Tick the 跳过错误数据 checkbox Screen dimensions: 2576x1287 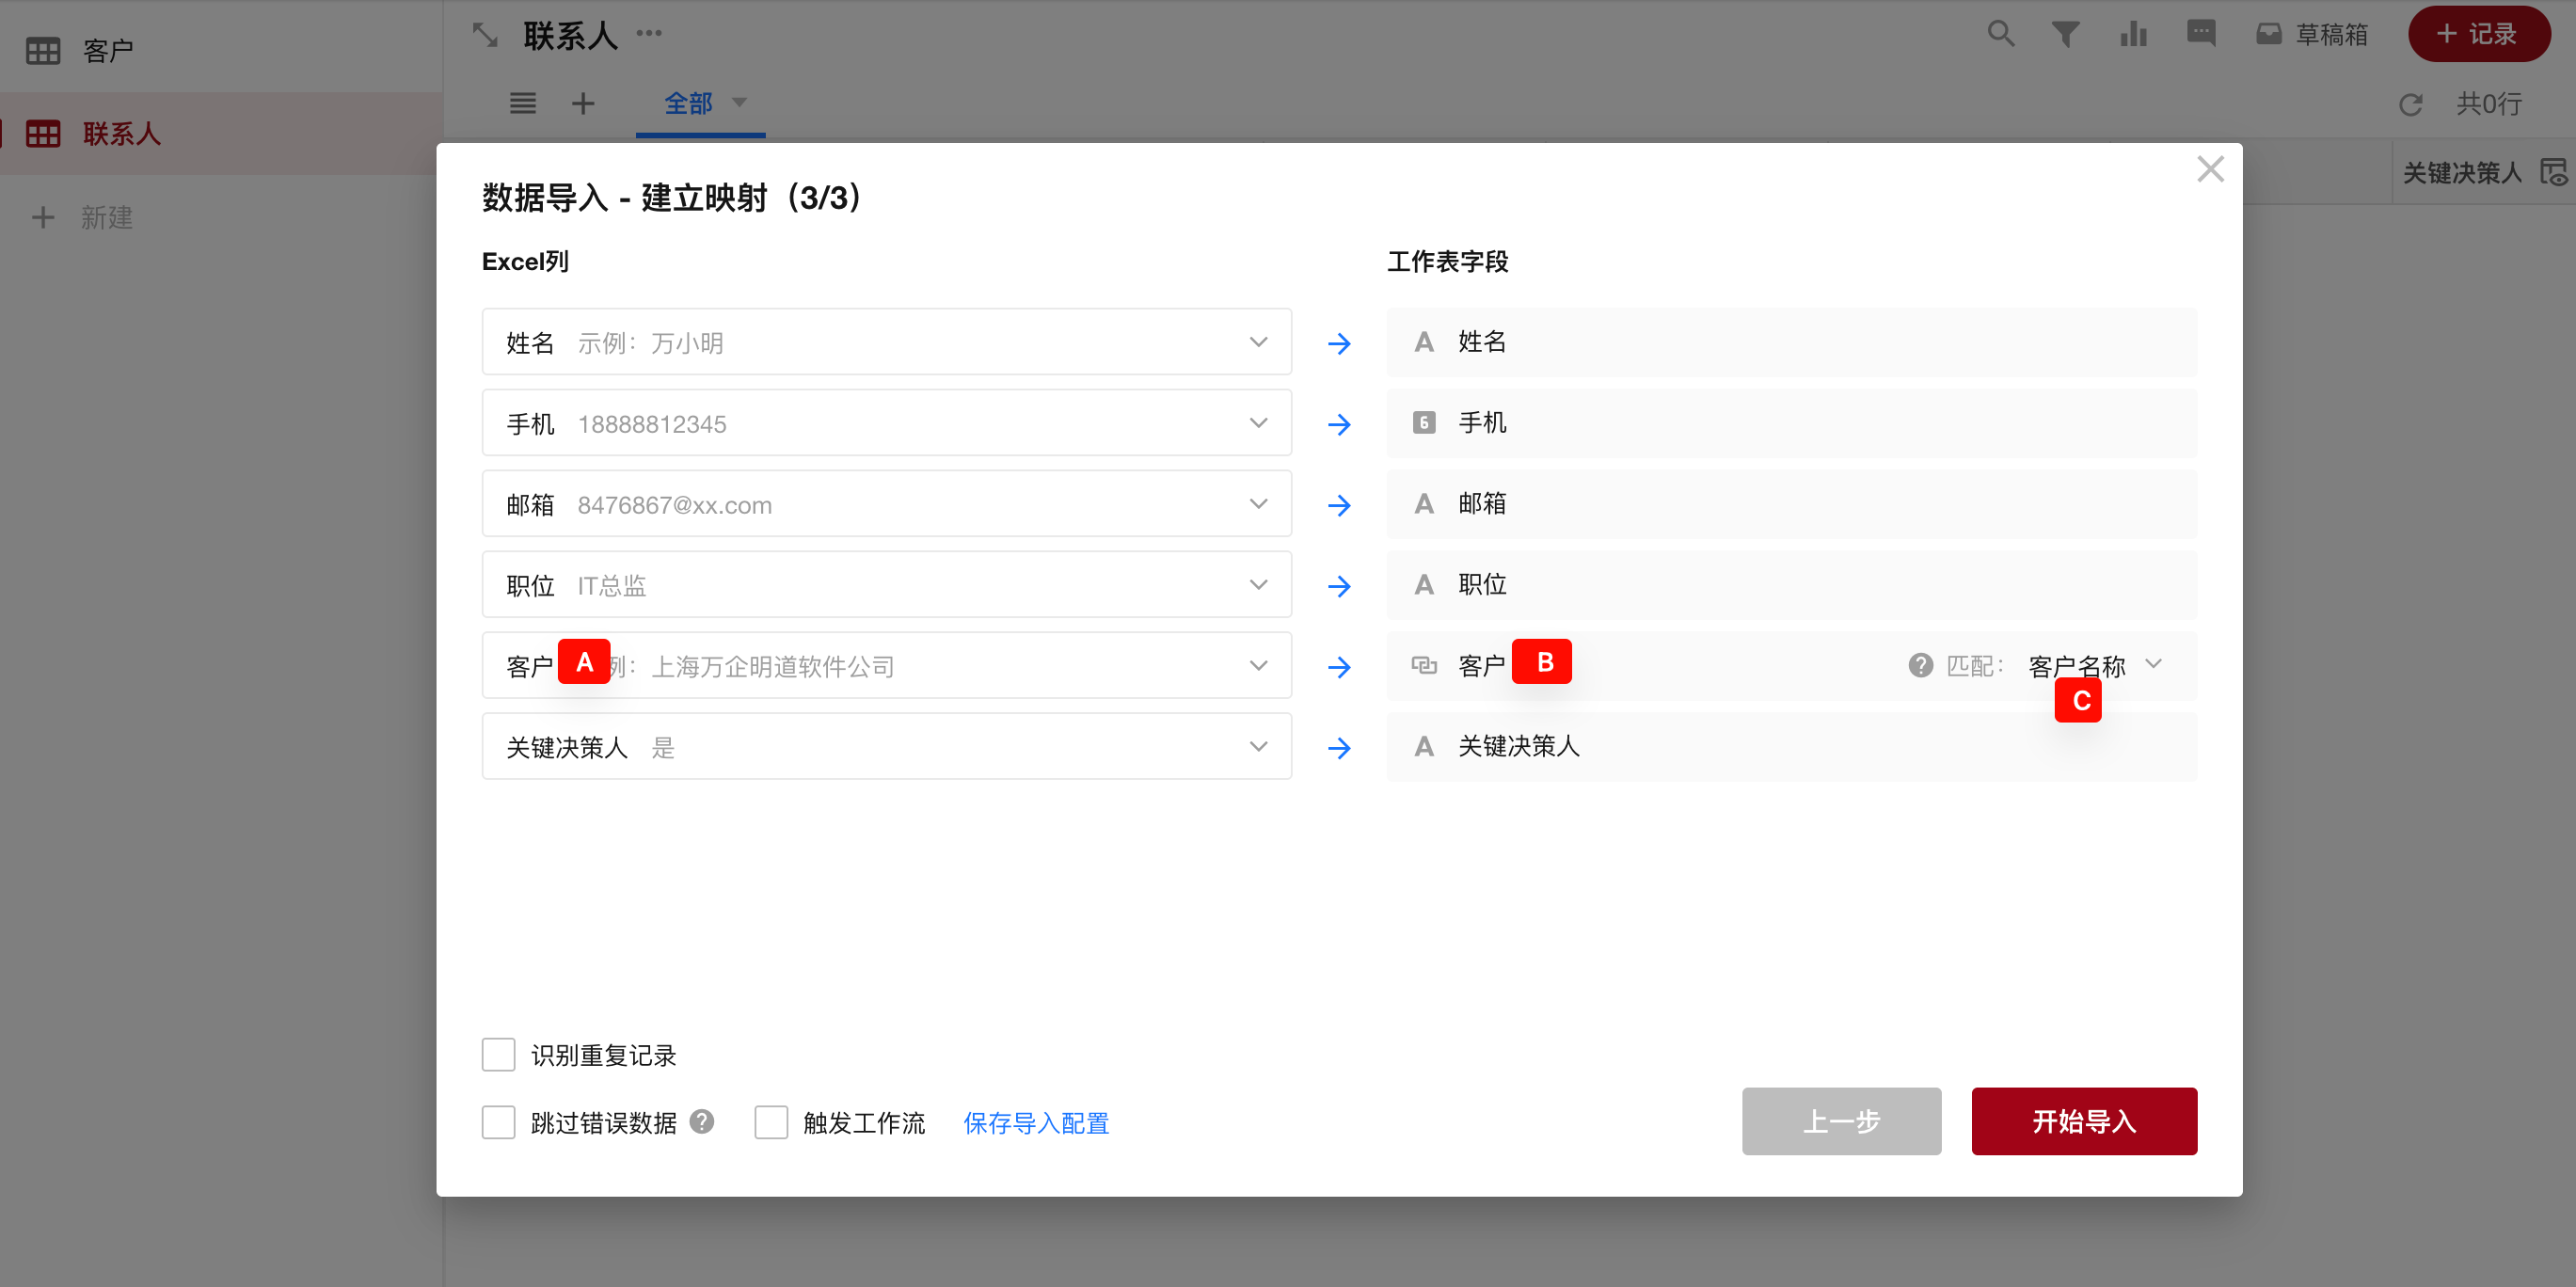click(x=498, y=1122)
